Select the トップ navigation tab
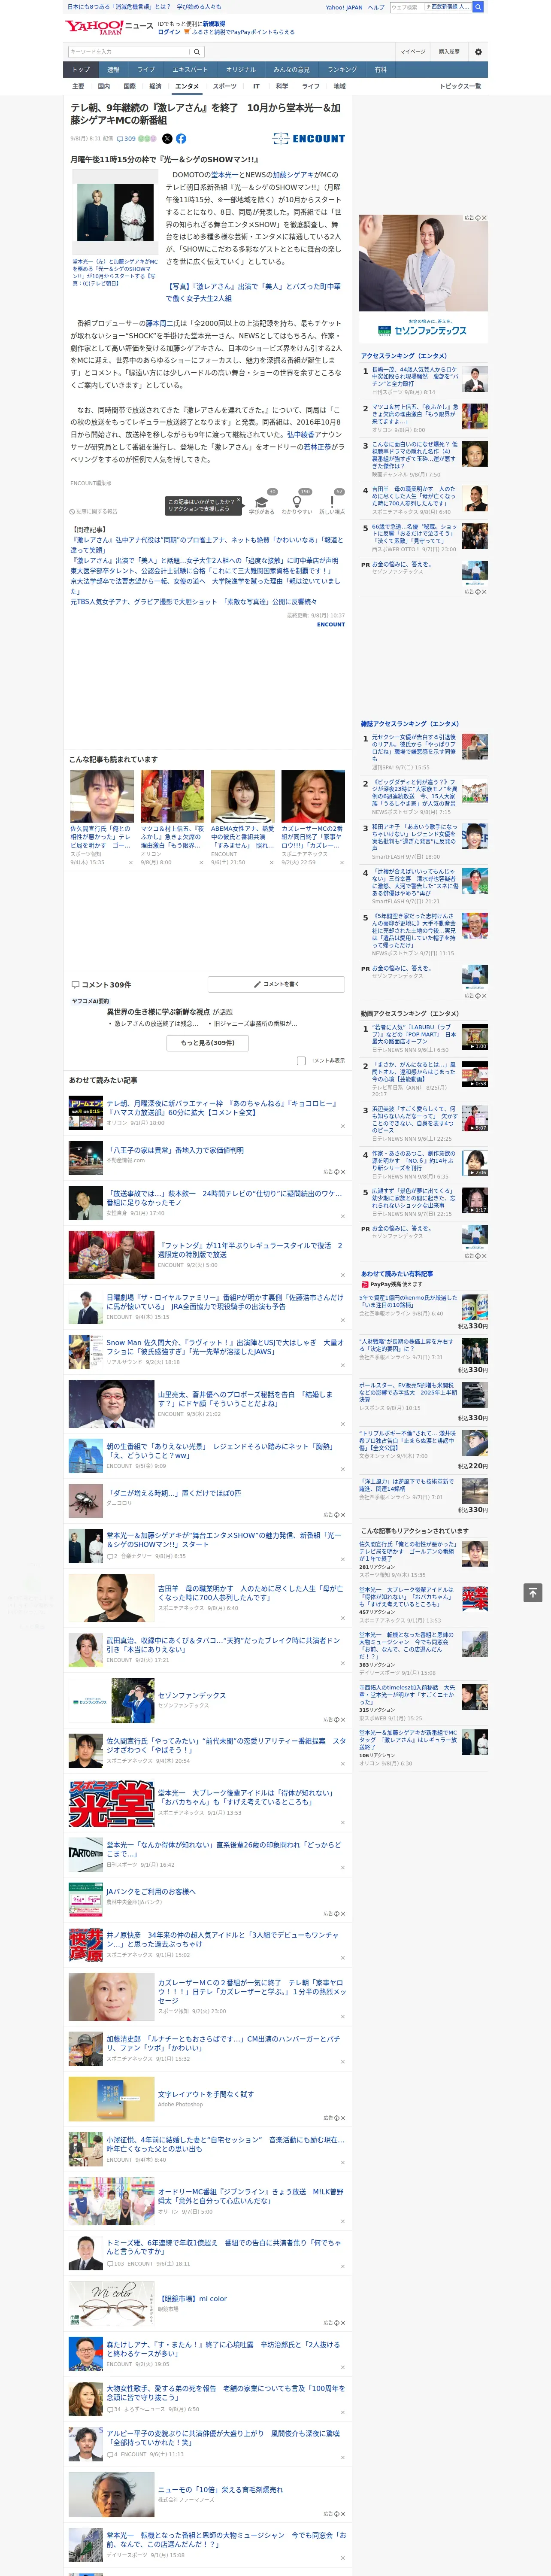This screenshot has height=2576, width=551. 81,69
